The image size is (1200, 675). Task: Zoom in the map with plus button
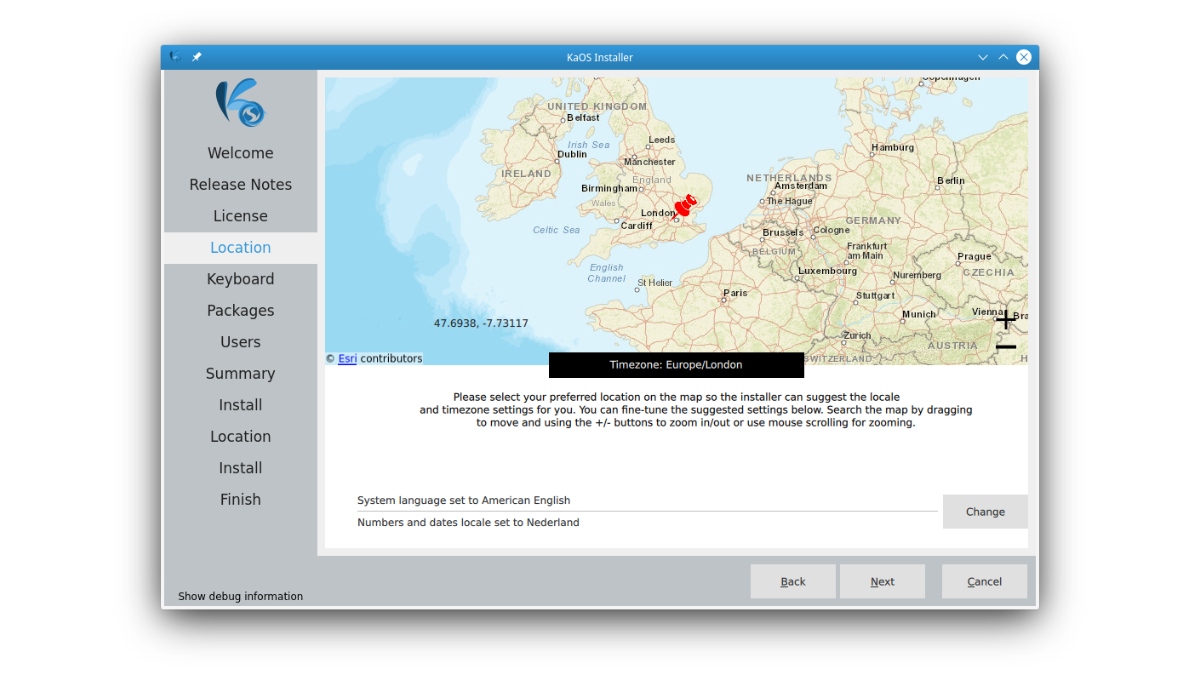coord(1005,320)
